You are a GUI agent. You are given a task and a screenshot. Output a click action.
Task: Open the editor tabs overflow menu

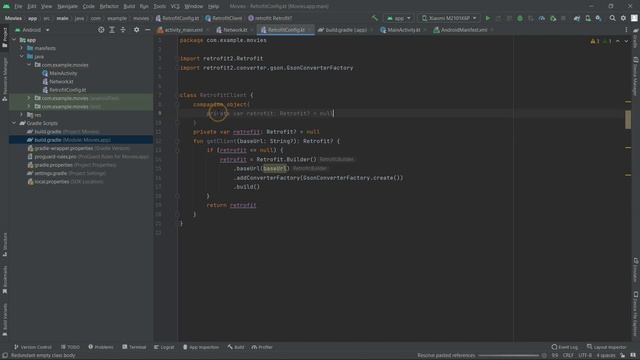tap(626, 30)
